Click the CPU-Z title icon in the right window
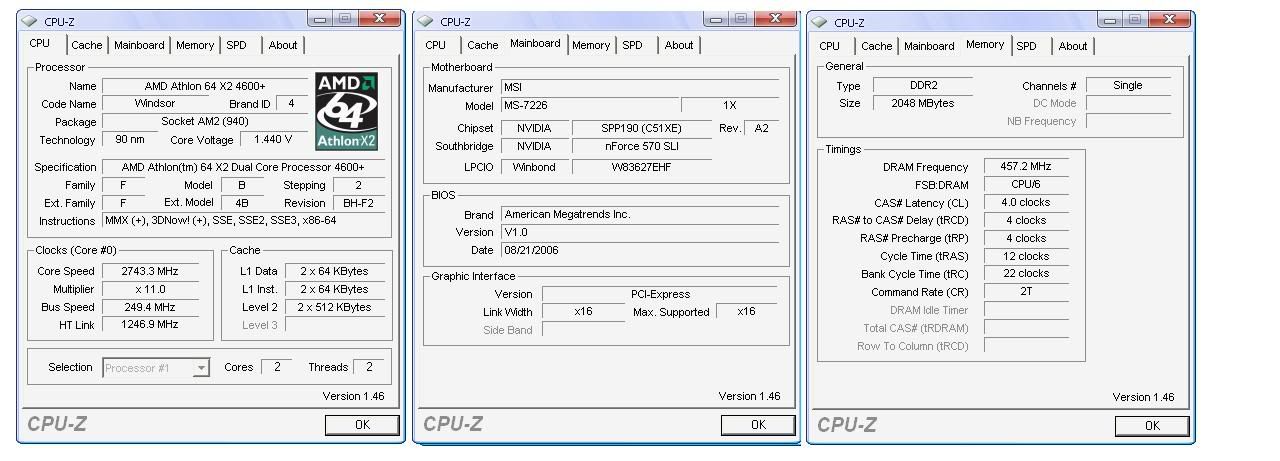The height and width of the screenshot is (461, 1280). [820, 21]
